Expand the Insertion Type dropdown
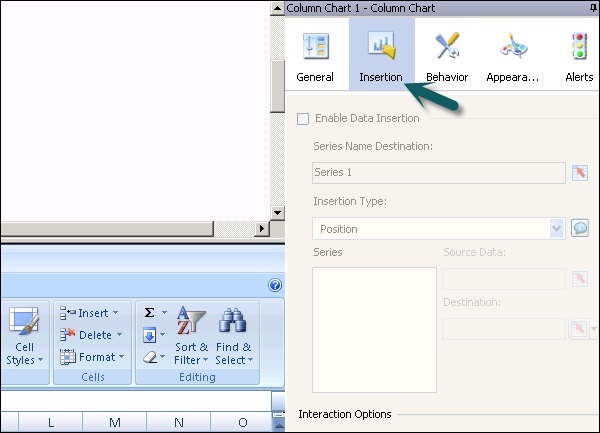The image size is (600, 433). (557, 229)
